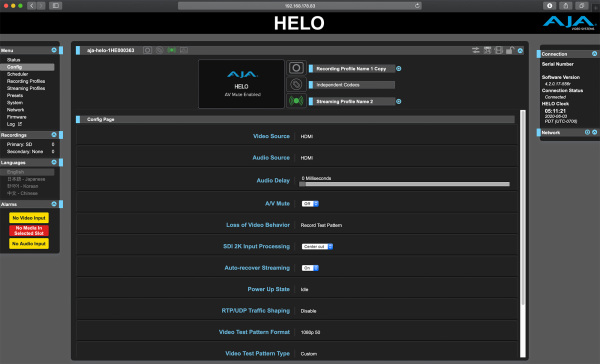Image resolution: width=600 pixels, height=364 pixels.
Task: Click the No Video Input alarm
Action: pyautogui.click(x=29, y=218)
